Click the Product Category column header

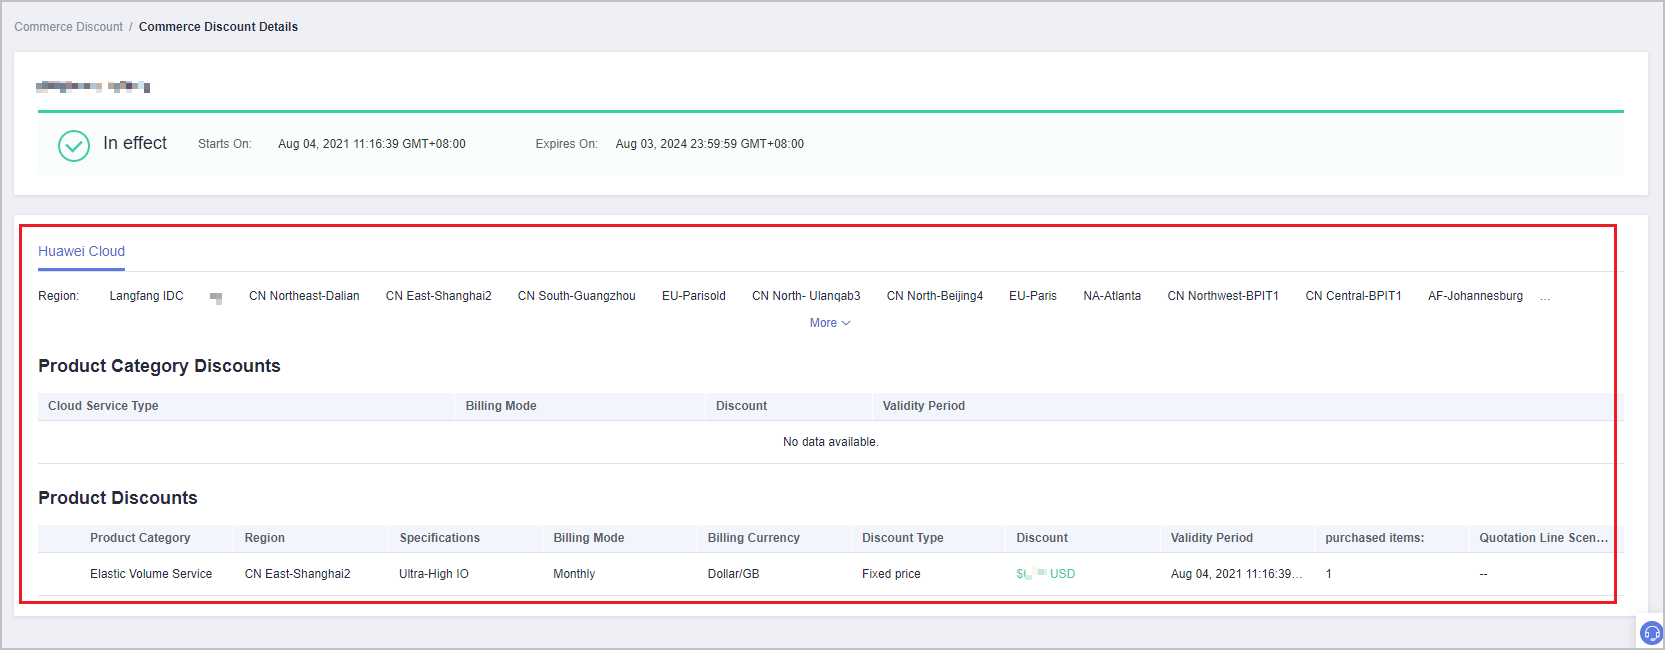click(x=140, y=538)
